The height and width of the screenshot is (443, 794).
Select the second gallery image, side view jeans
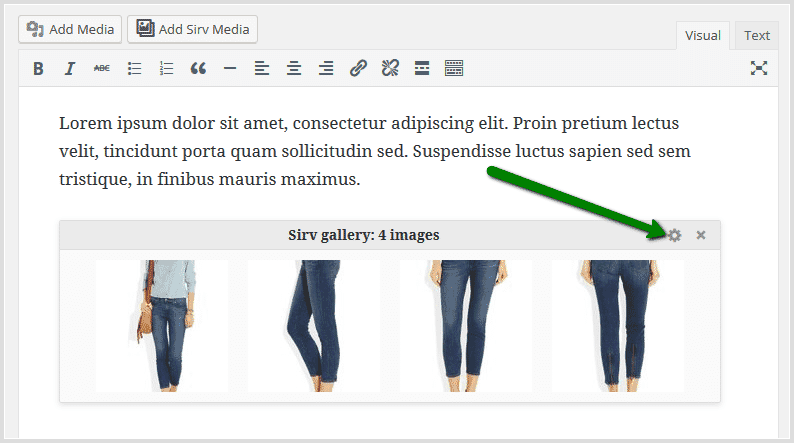click(x=314, y=326)
